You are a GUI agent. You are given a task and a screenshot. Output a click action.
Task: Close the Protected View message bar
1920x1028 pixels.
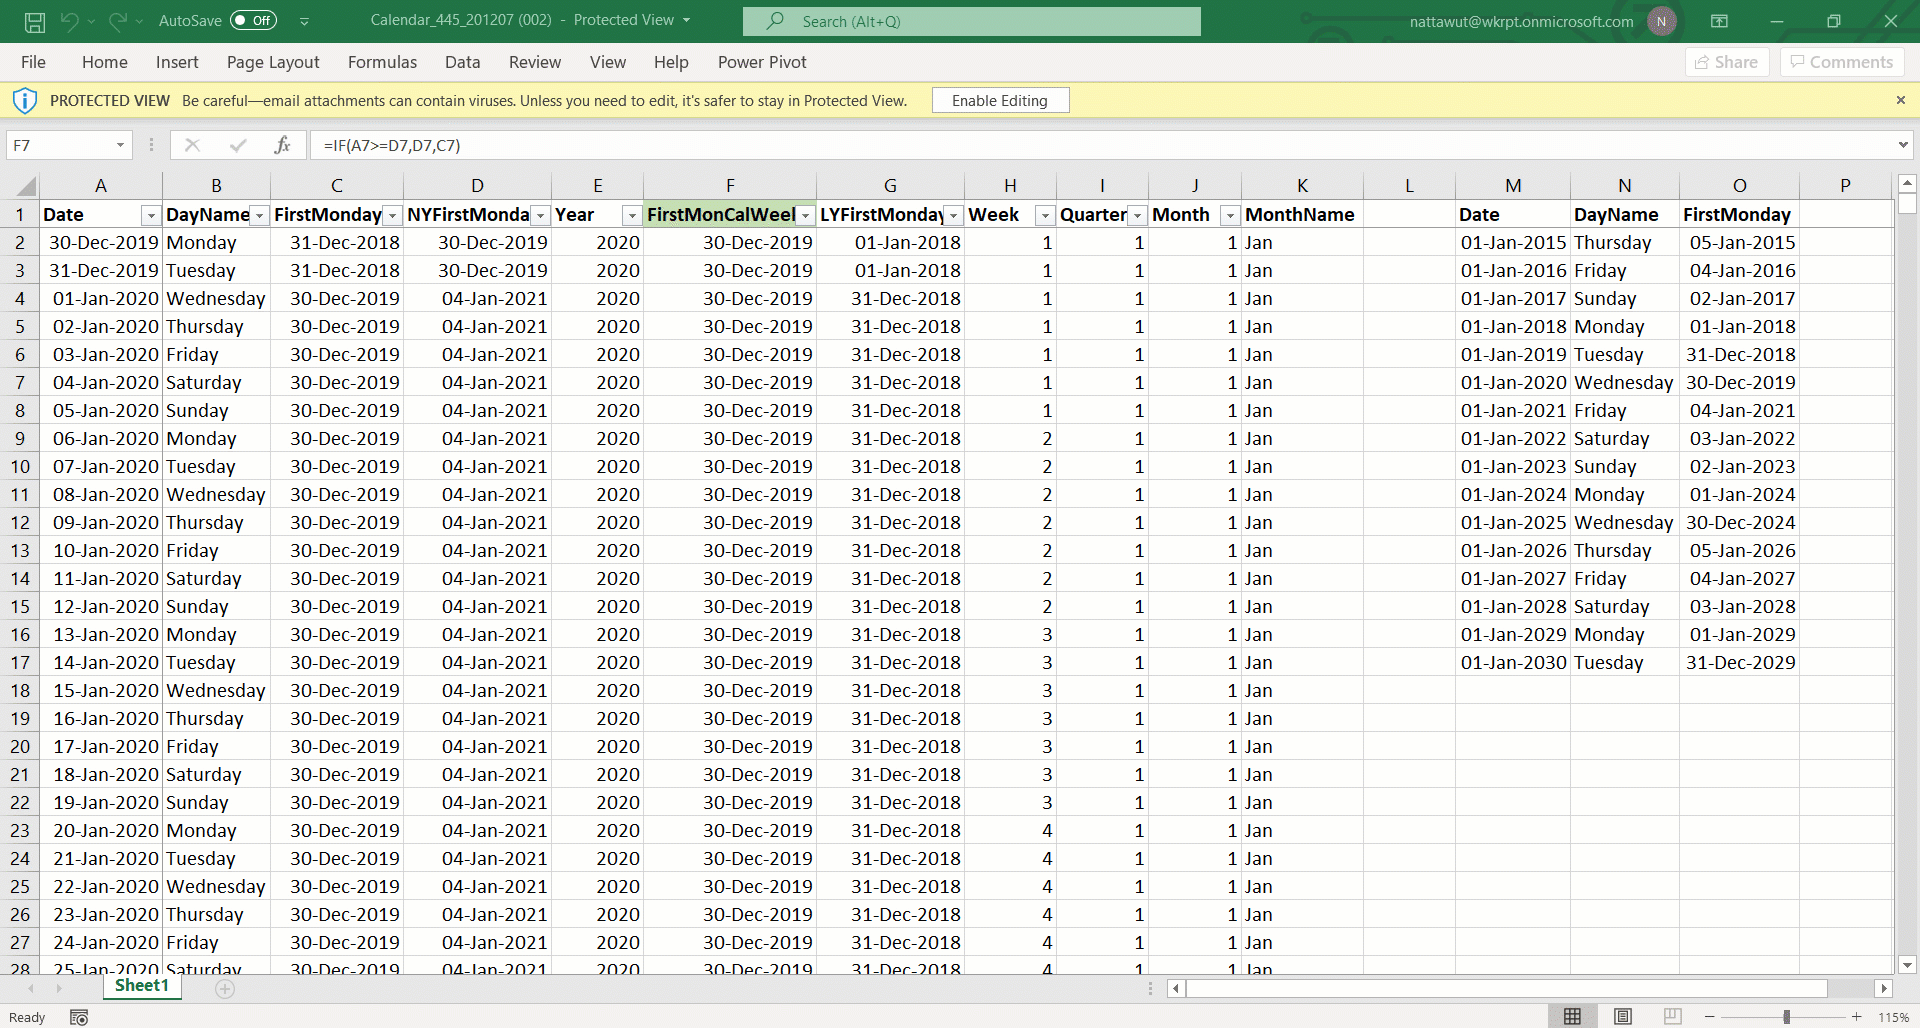[x=1901, y=100]
